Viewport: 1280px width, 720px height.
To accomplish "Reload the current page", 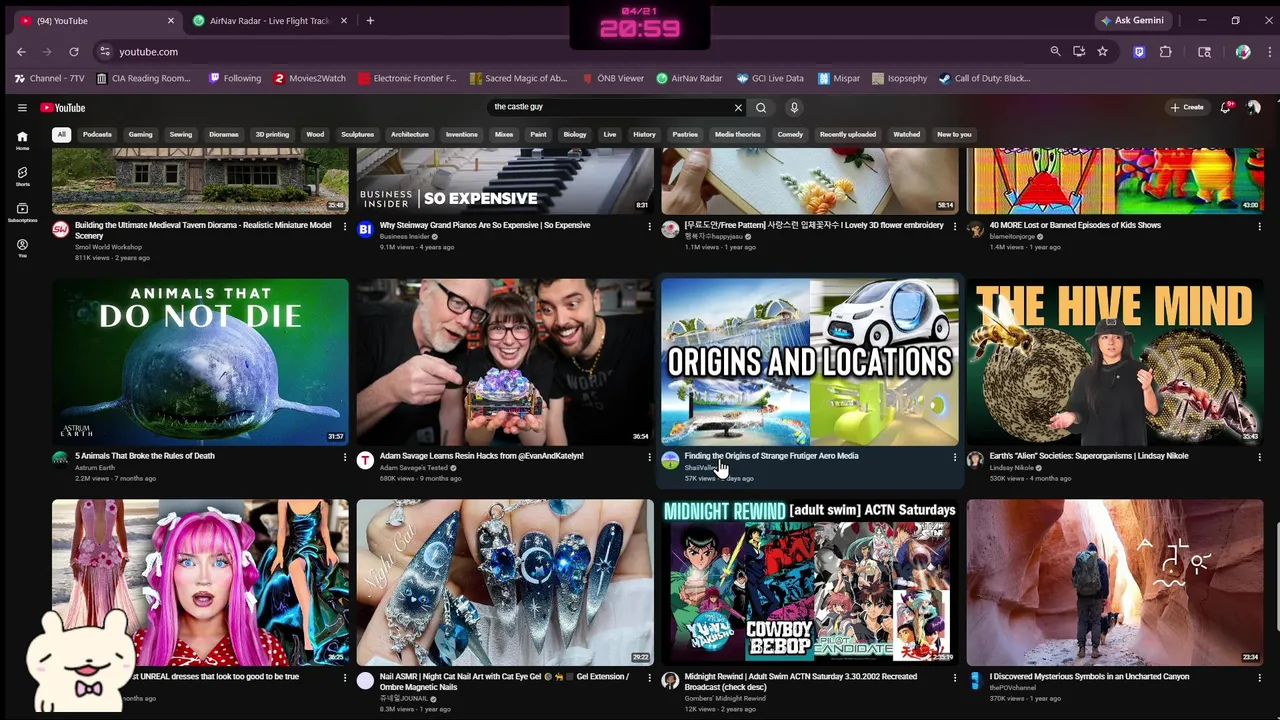I will pyautogui.click(x=74, y=52).
